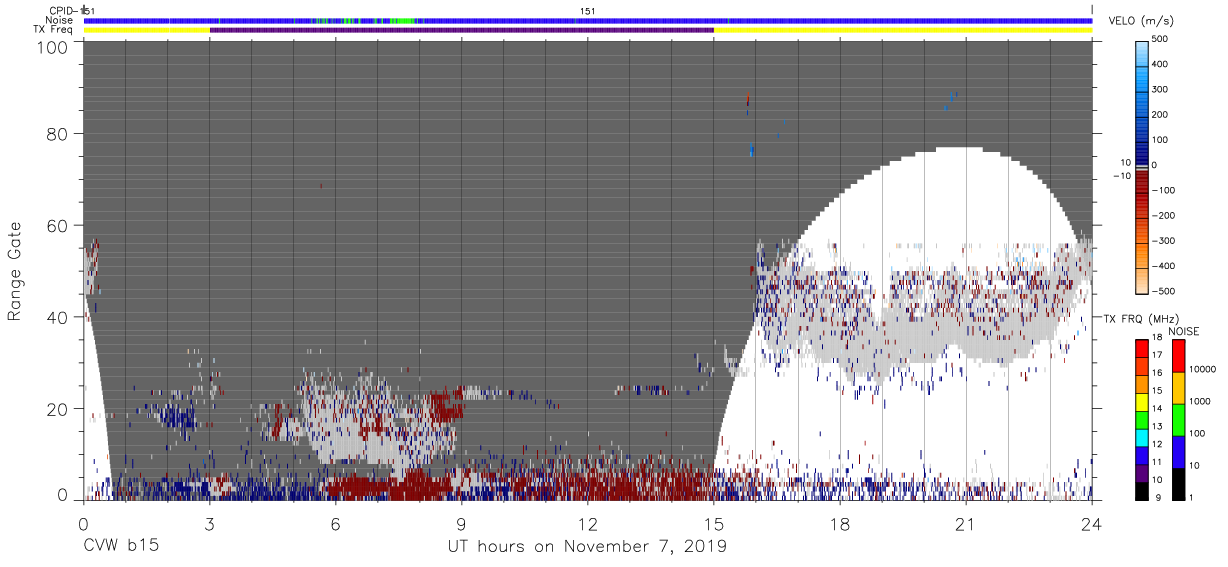Click the -10 label left of the velocity bar

(1121, 175)
